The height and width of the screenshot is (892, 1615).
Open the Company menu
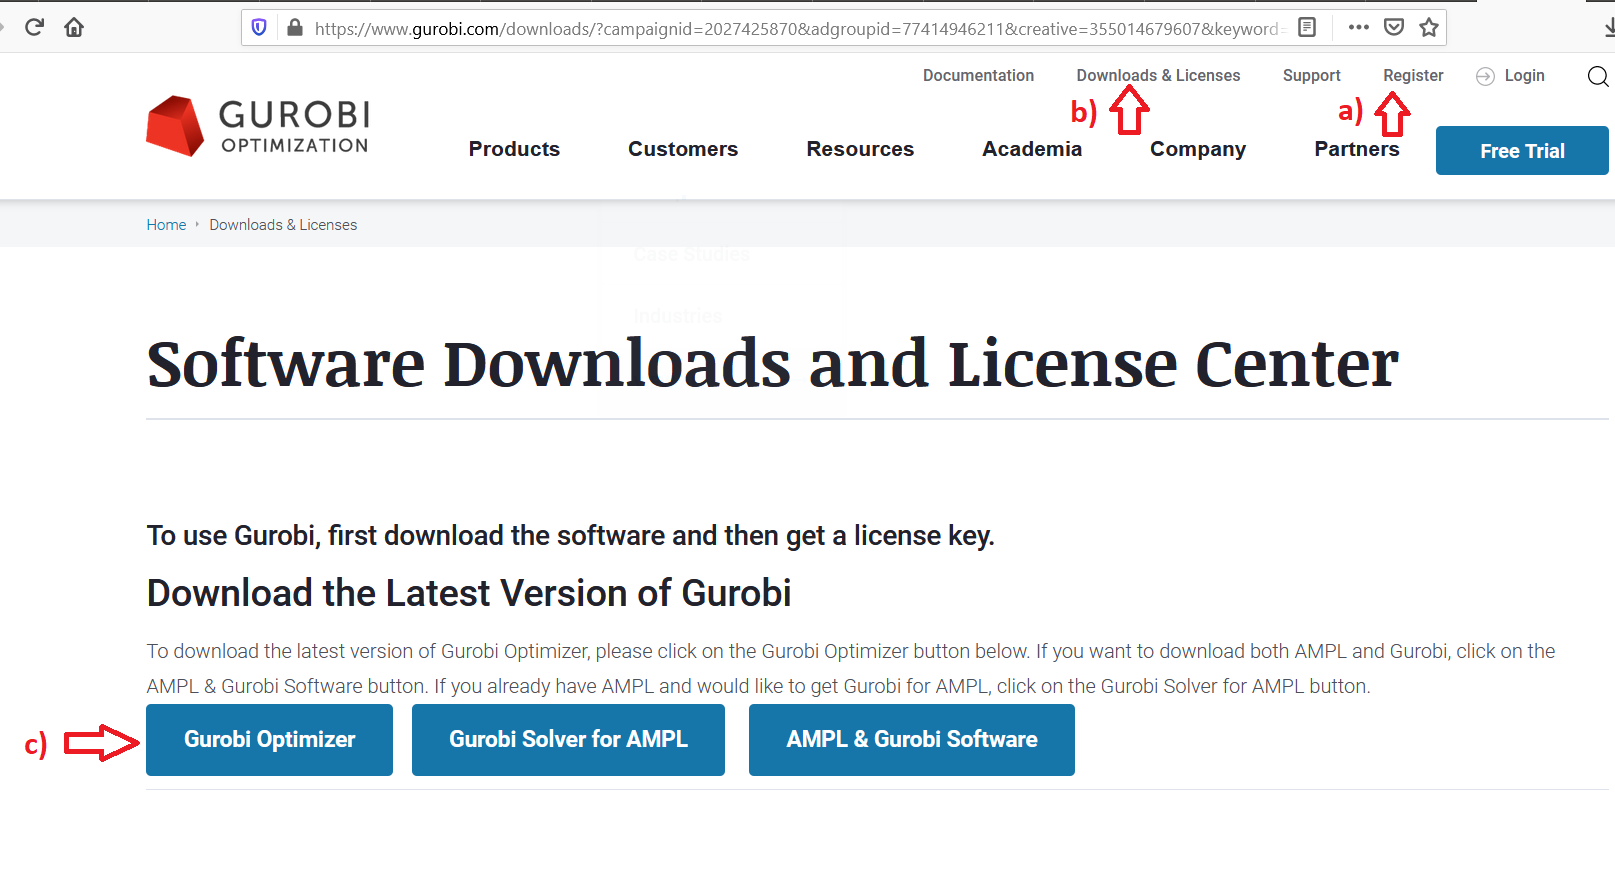click(x=1198, y=149)
